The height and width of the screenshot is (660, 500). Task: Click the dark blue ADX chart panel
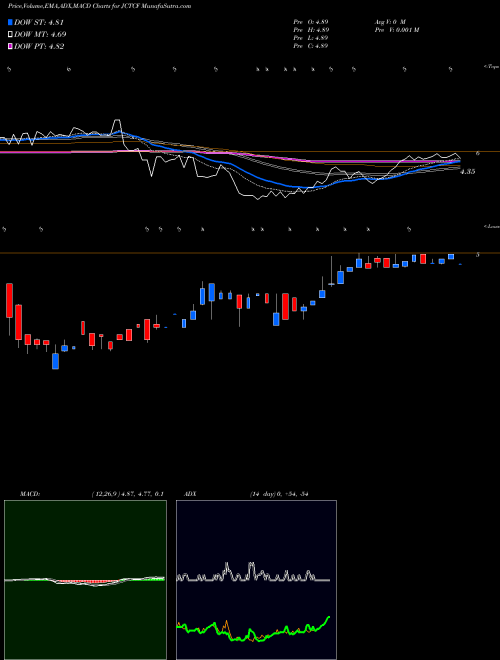coord(256,580)
